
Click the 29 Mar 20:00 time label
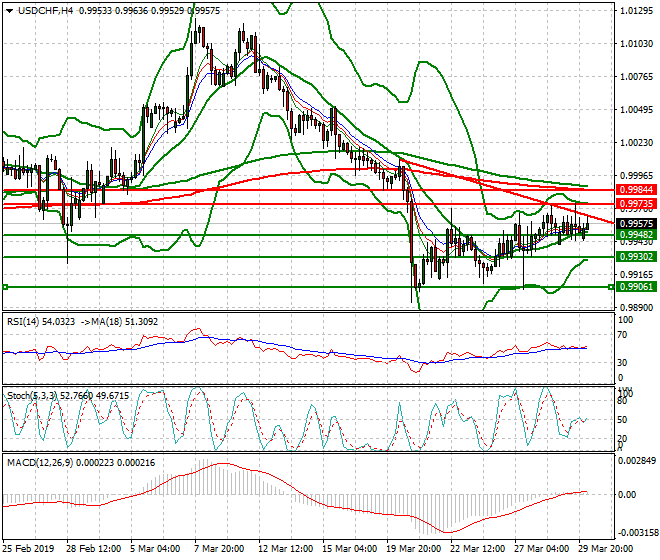(606, 549)
